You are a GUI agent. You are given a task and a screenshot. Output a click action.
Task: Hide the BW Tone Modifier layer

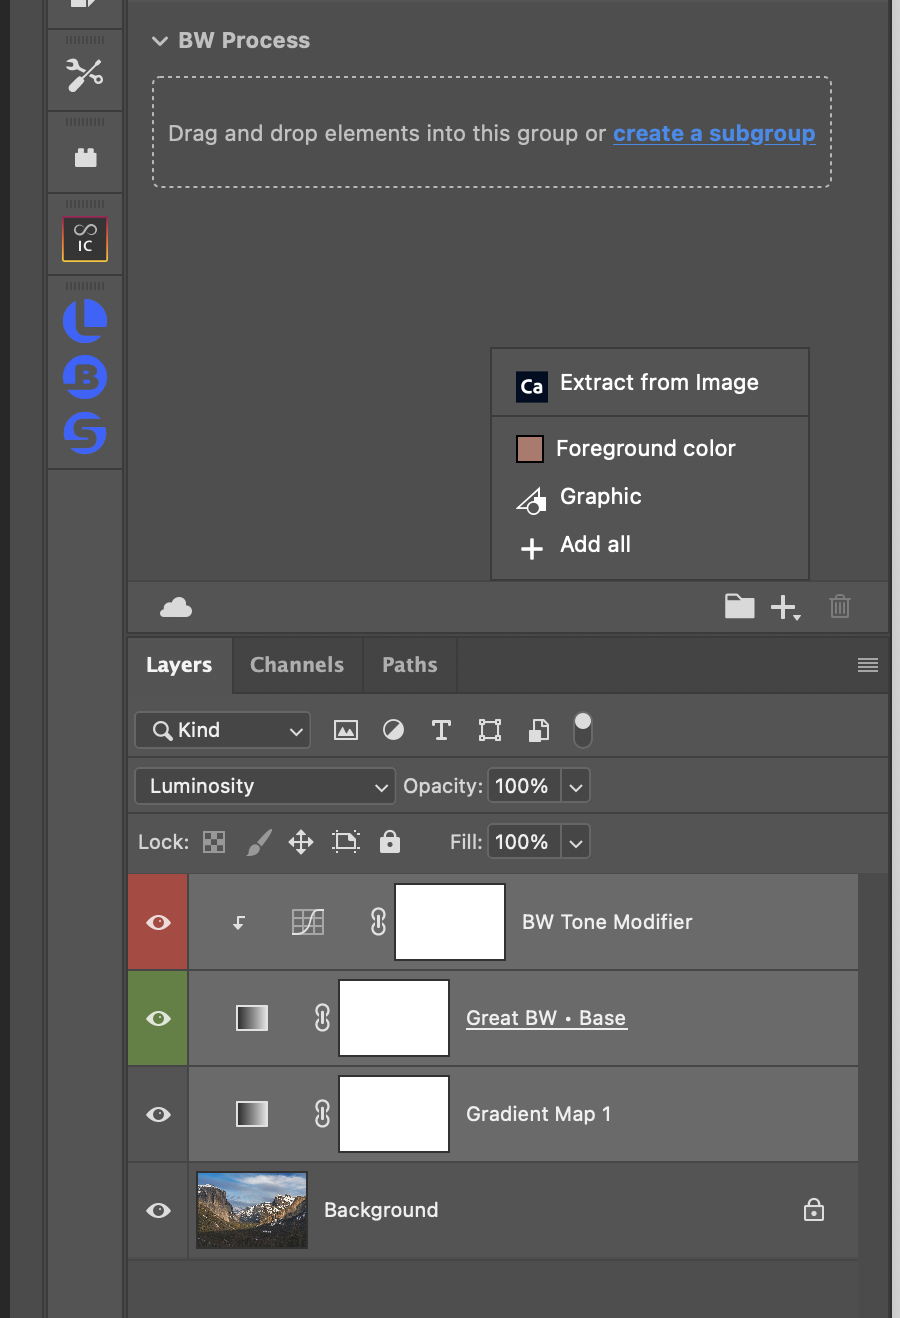pos(158,922)
